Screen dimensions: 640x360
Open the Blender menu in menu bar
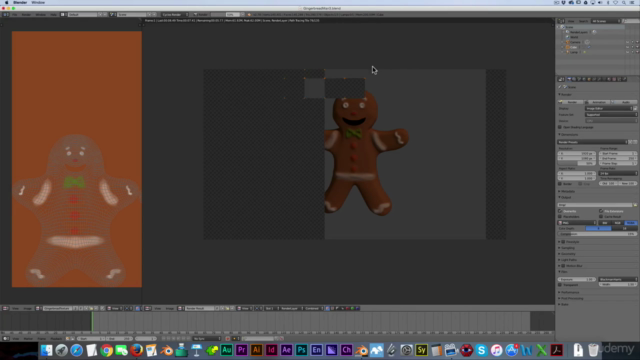[20, 2]
